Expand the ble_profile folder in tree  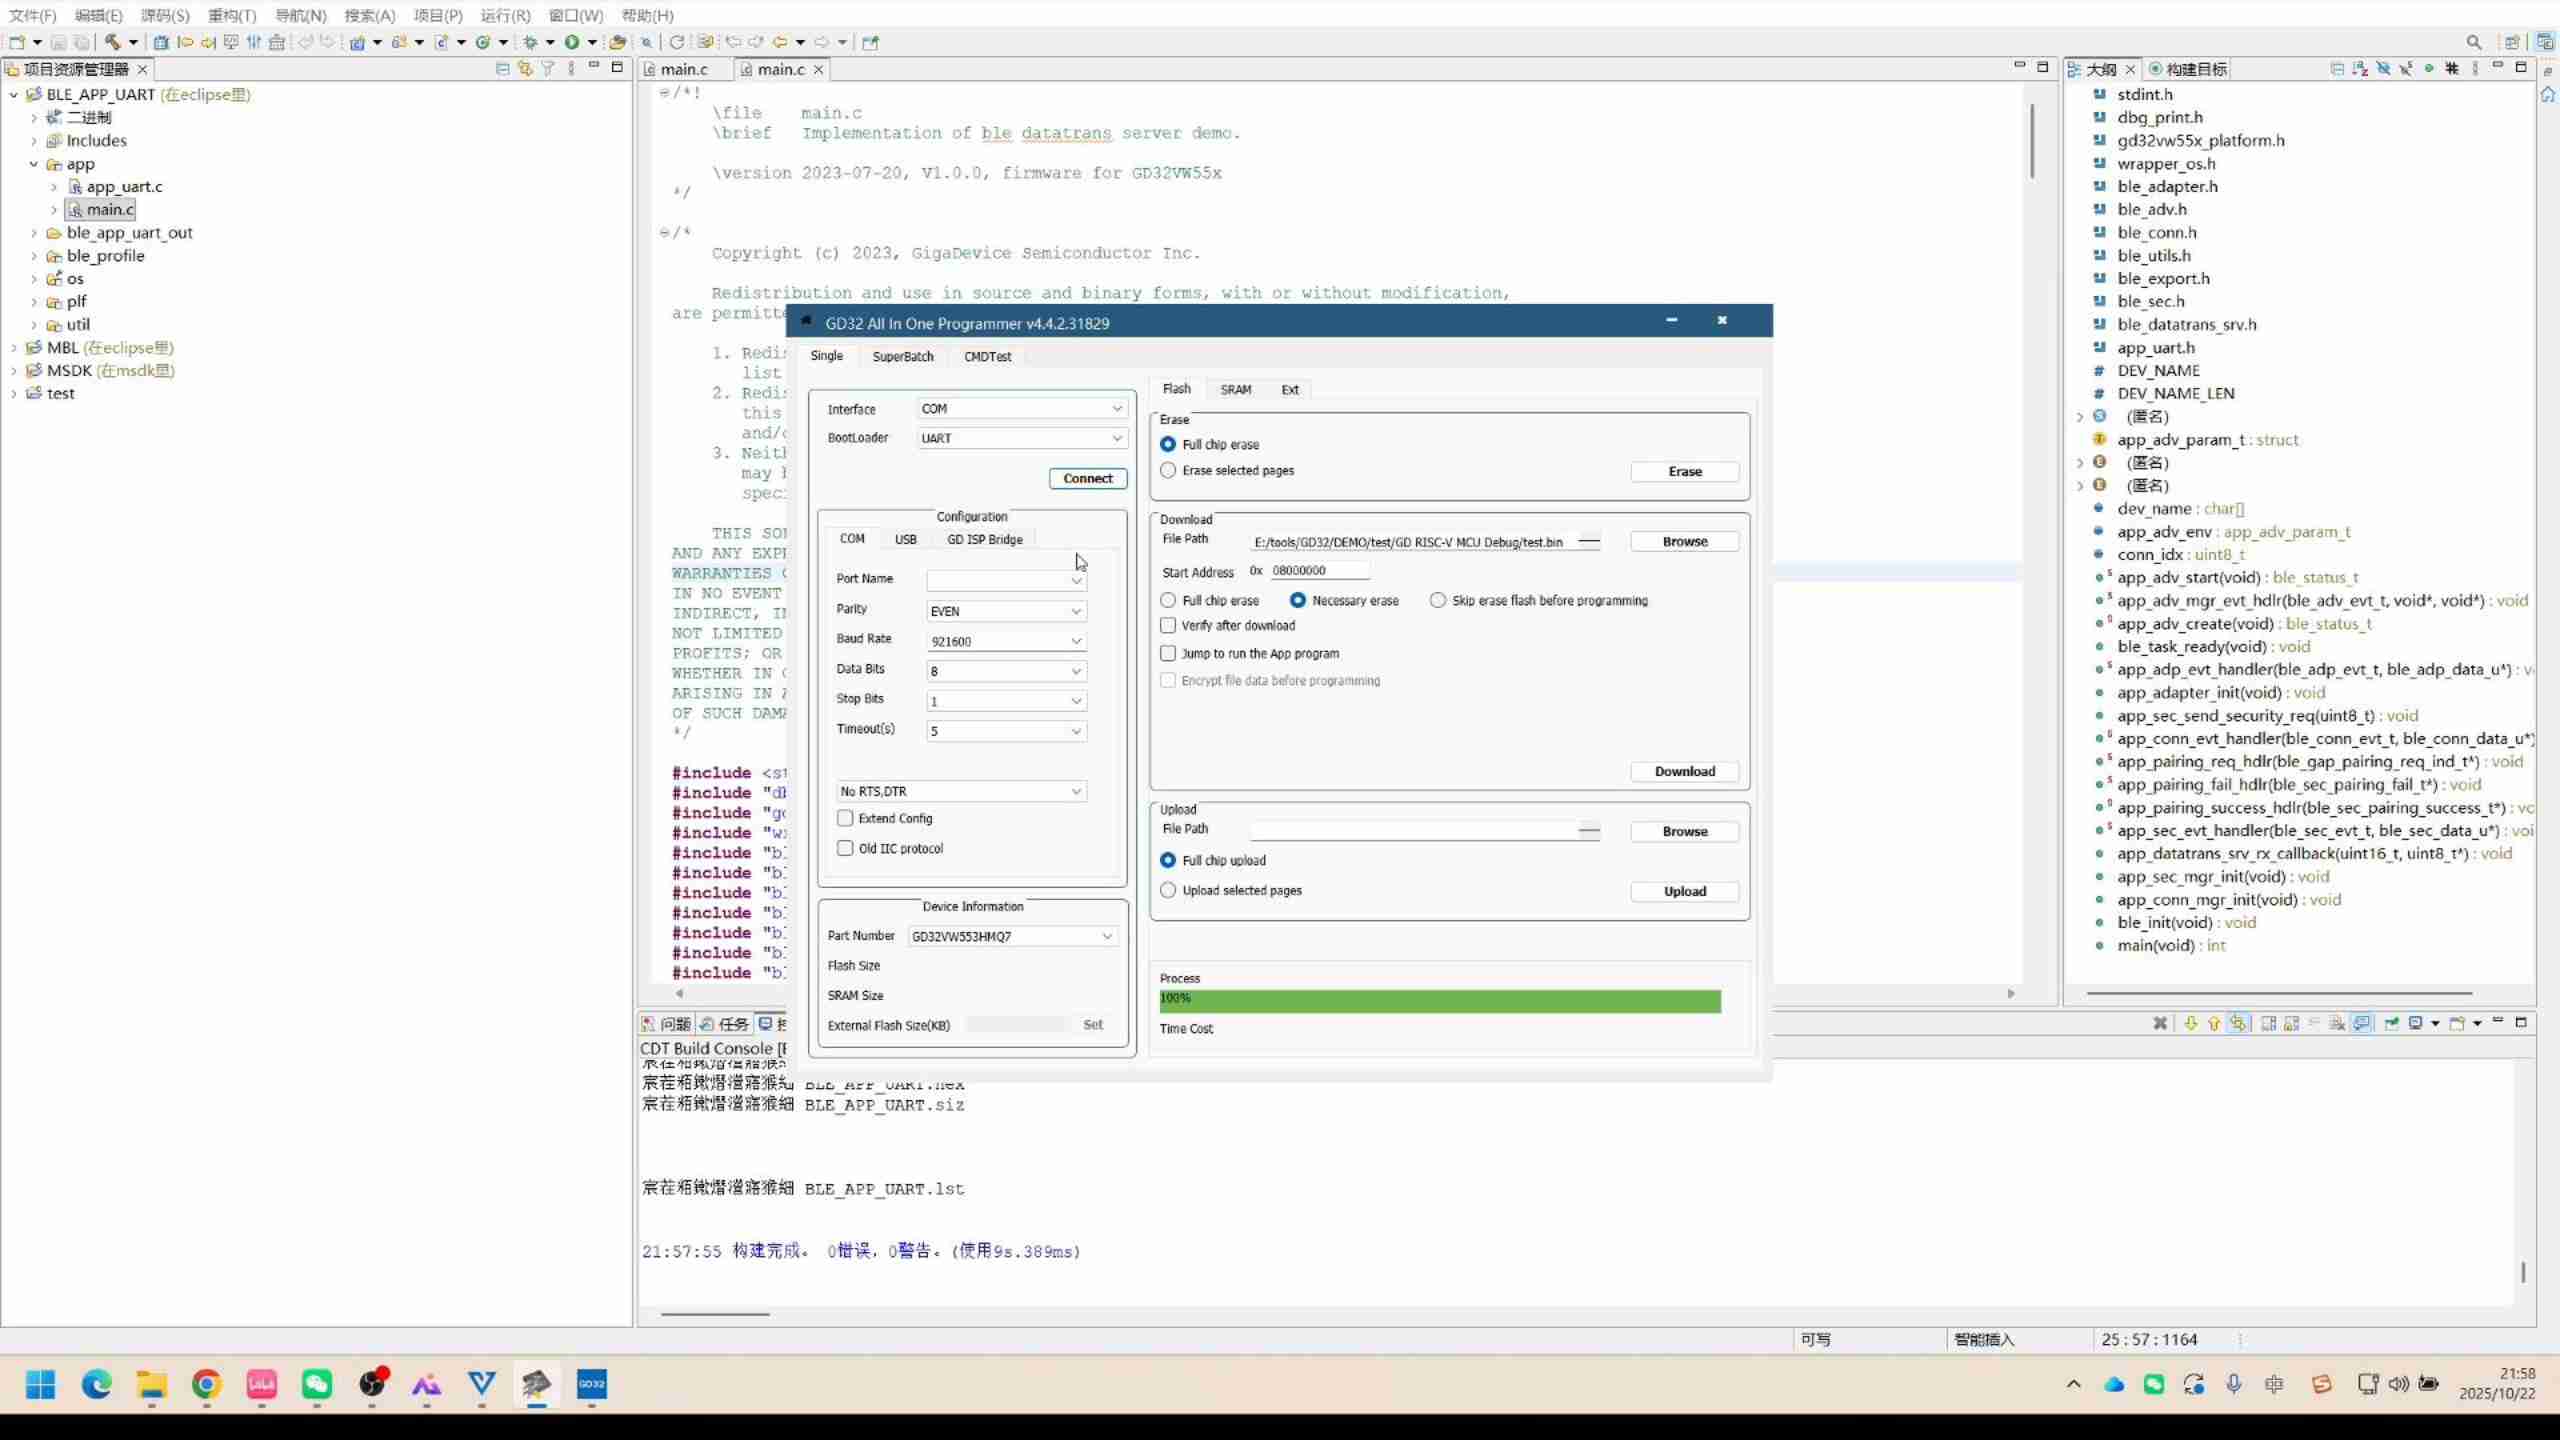(x=34, y=256)
